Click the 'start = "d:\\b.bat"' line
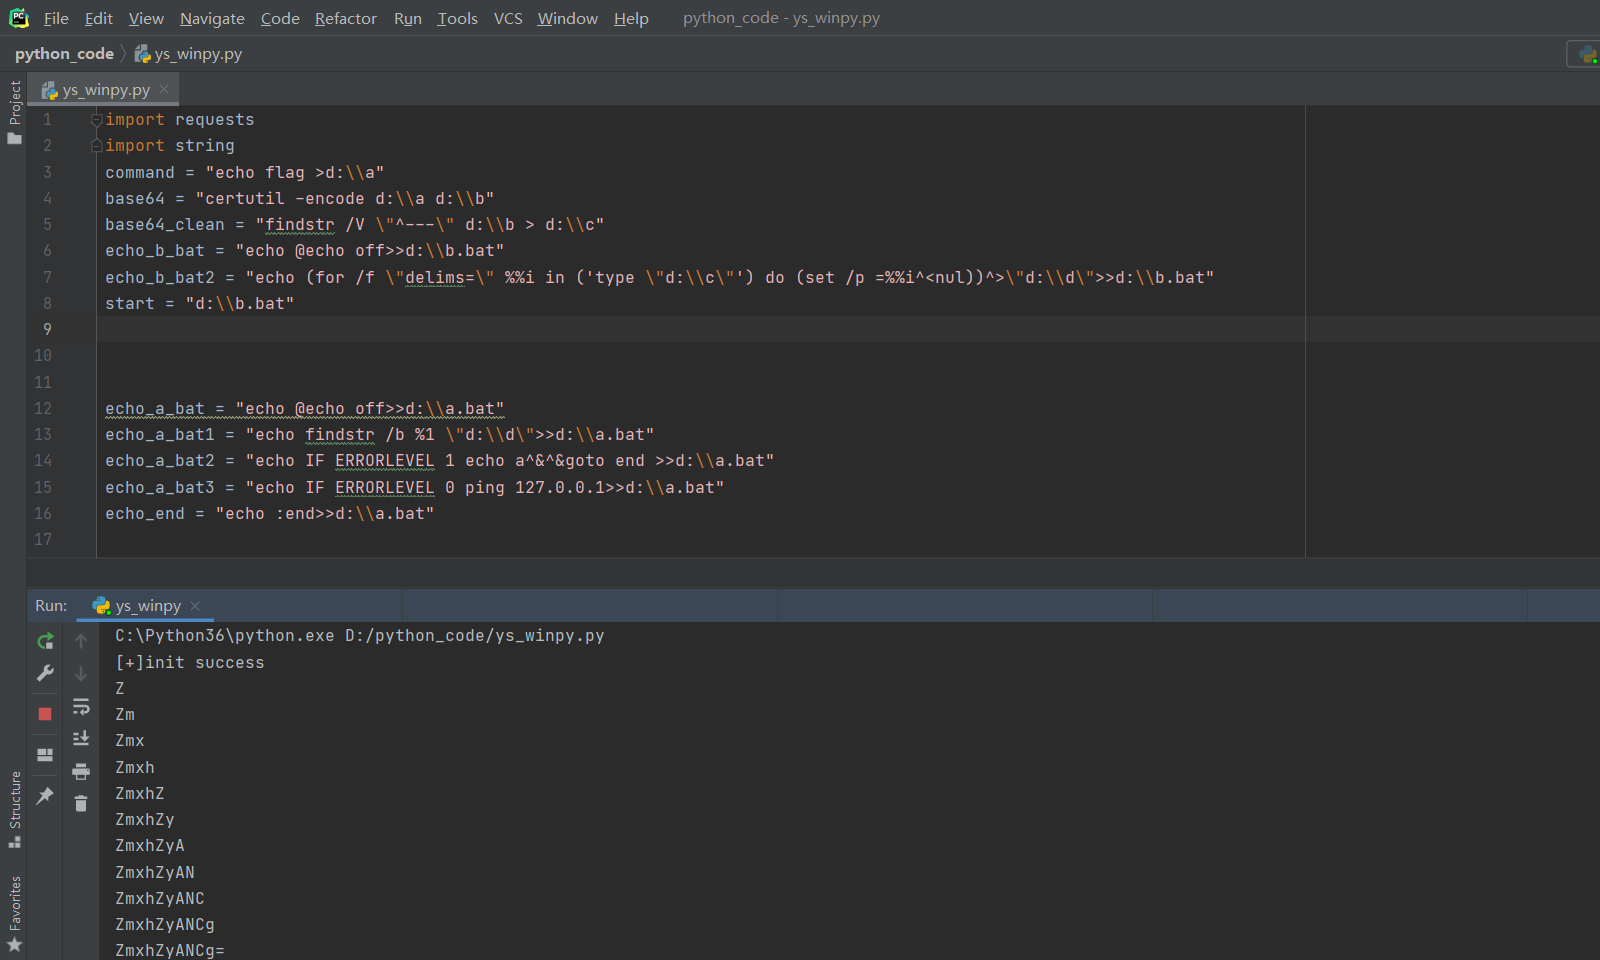Viewport: 1600px width, 960px height. point(200,303)
